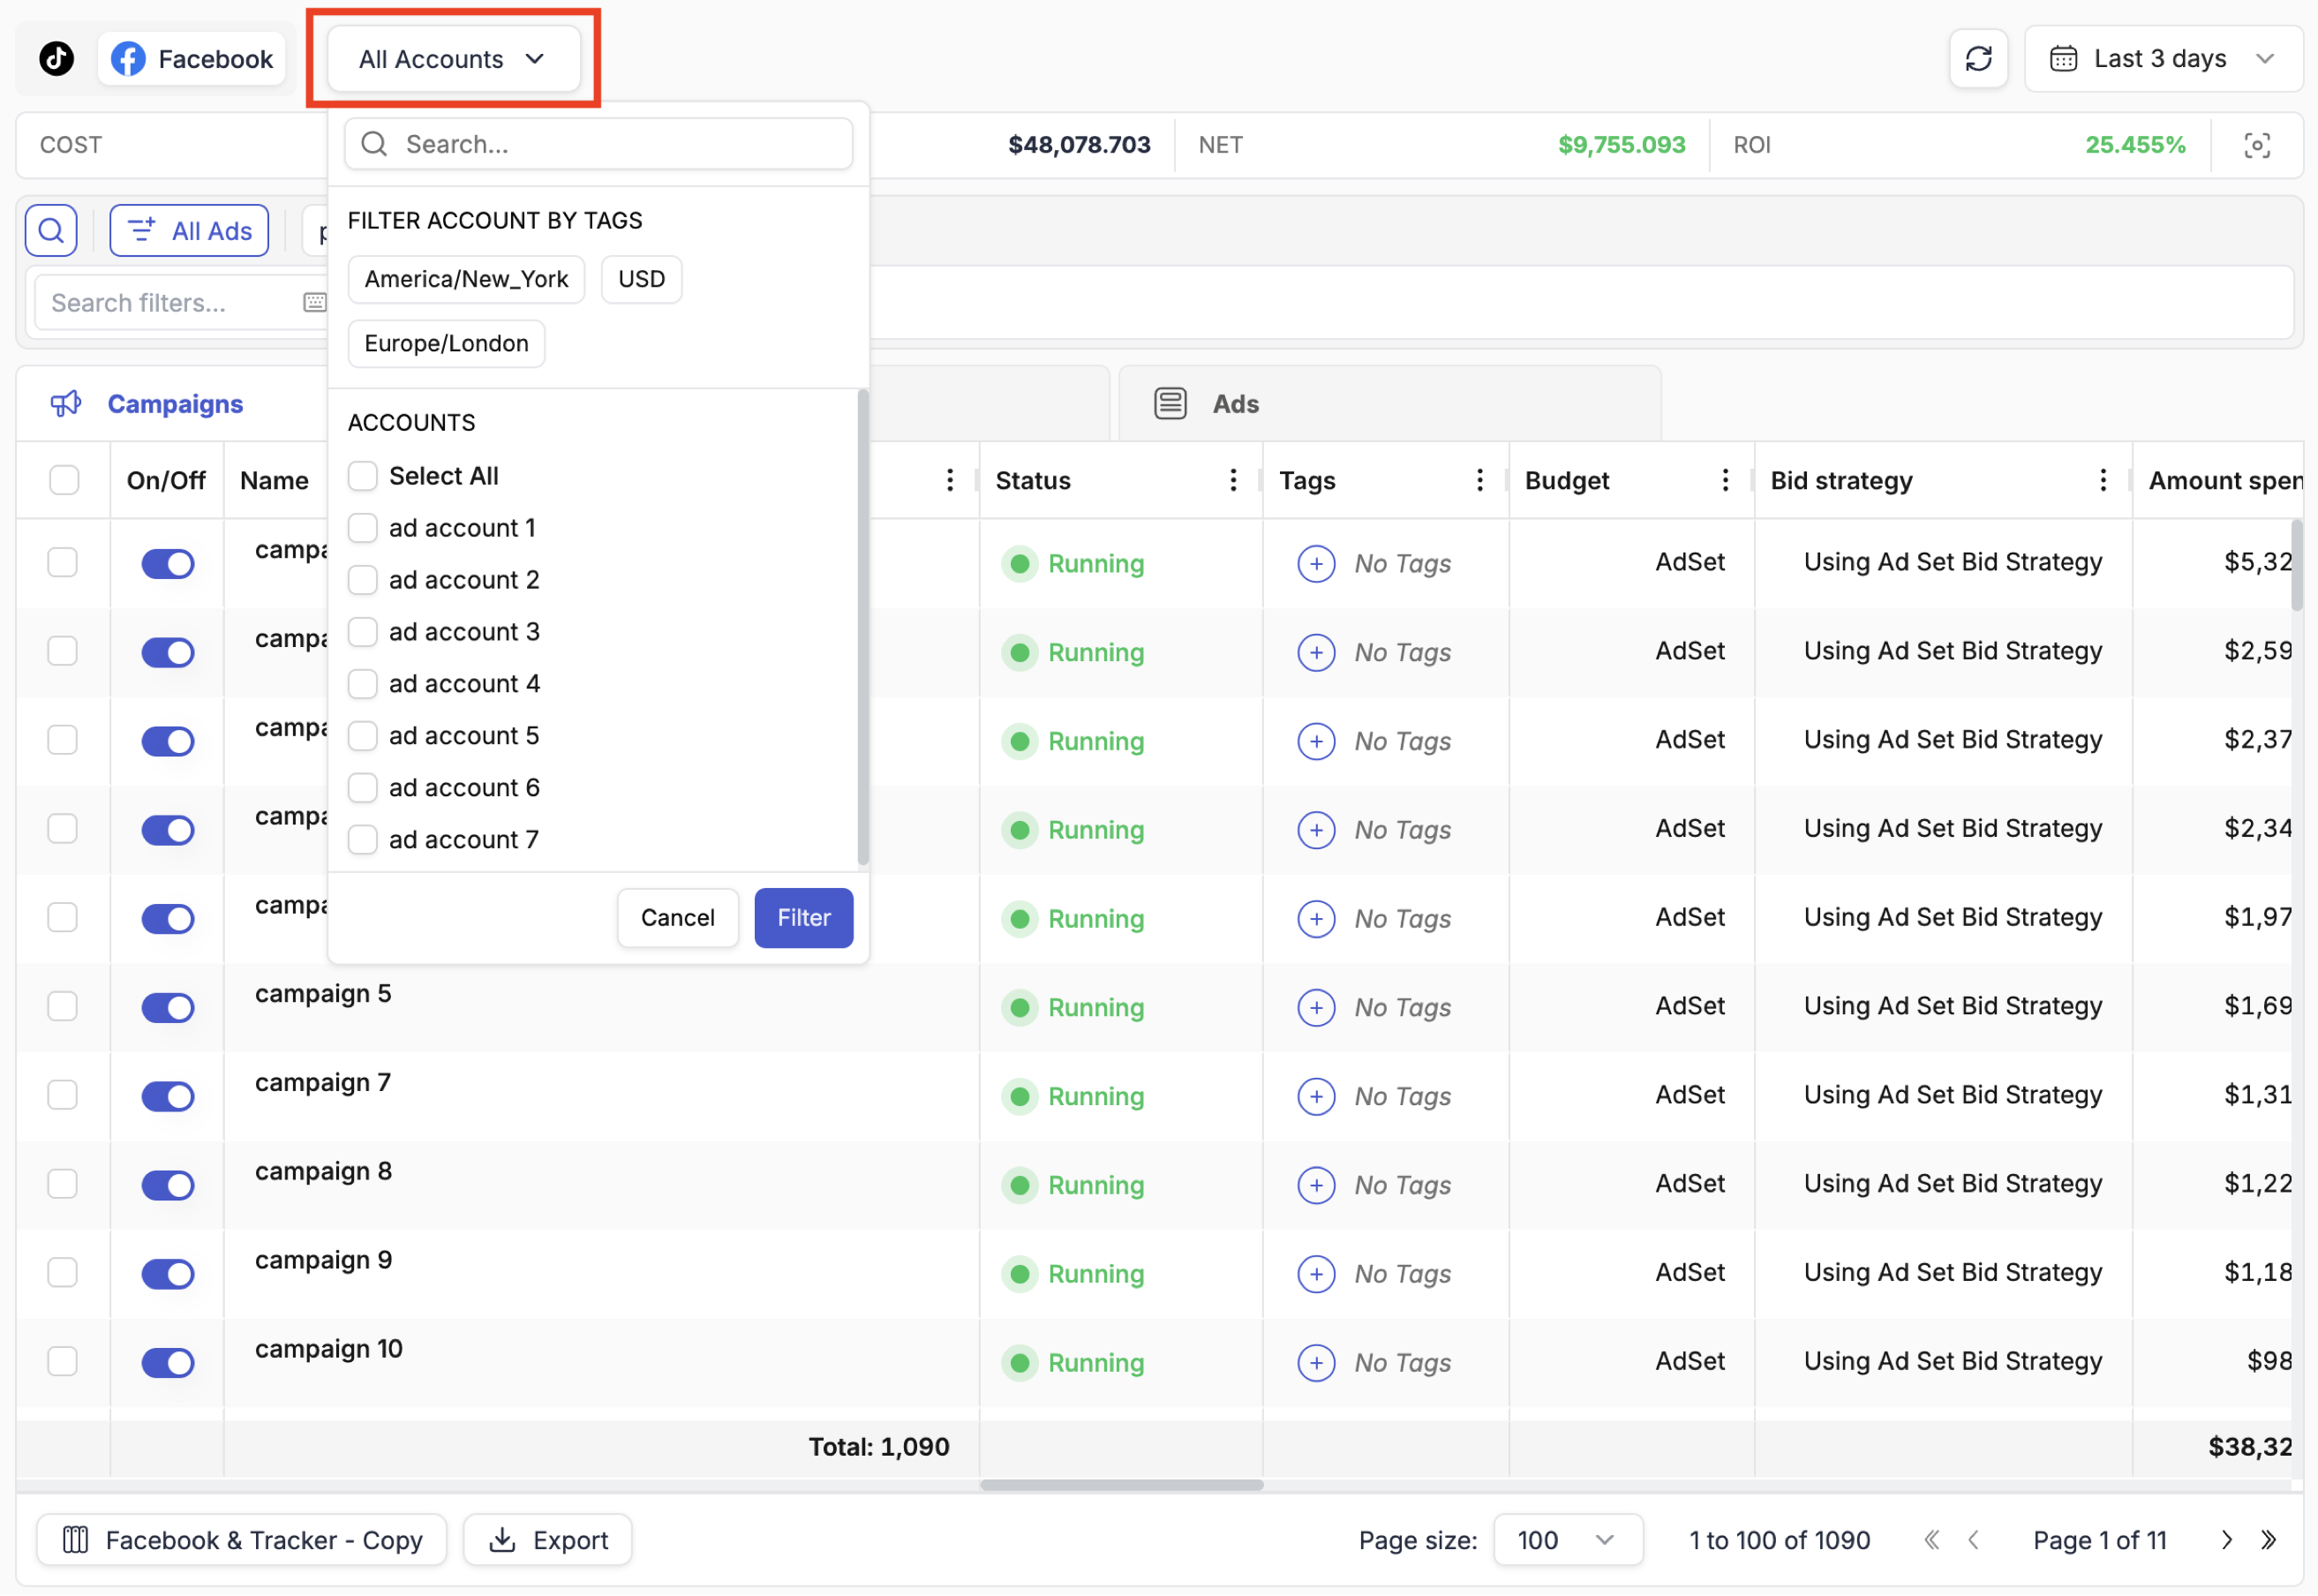Select the Europe/London tag filter

tap(446, 344)
